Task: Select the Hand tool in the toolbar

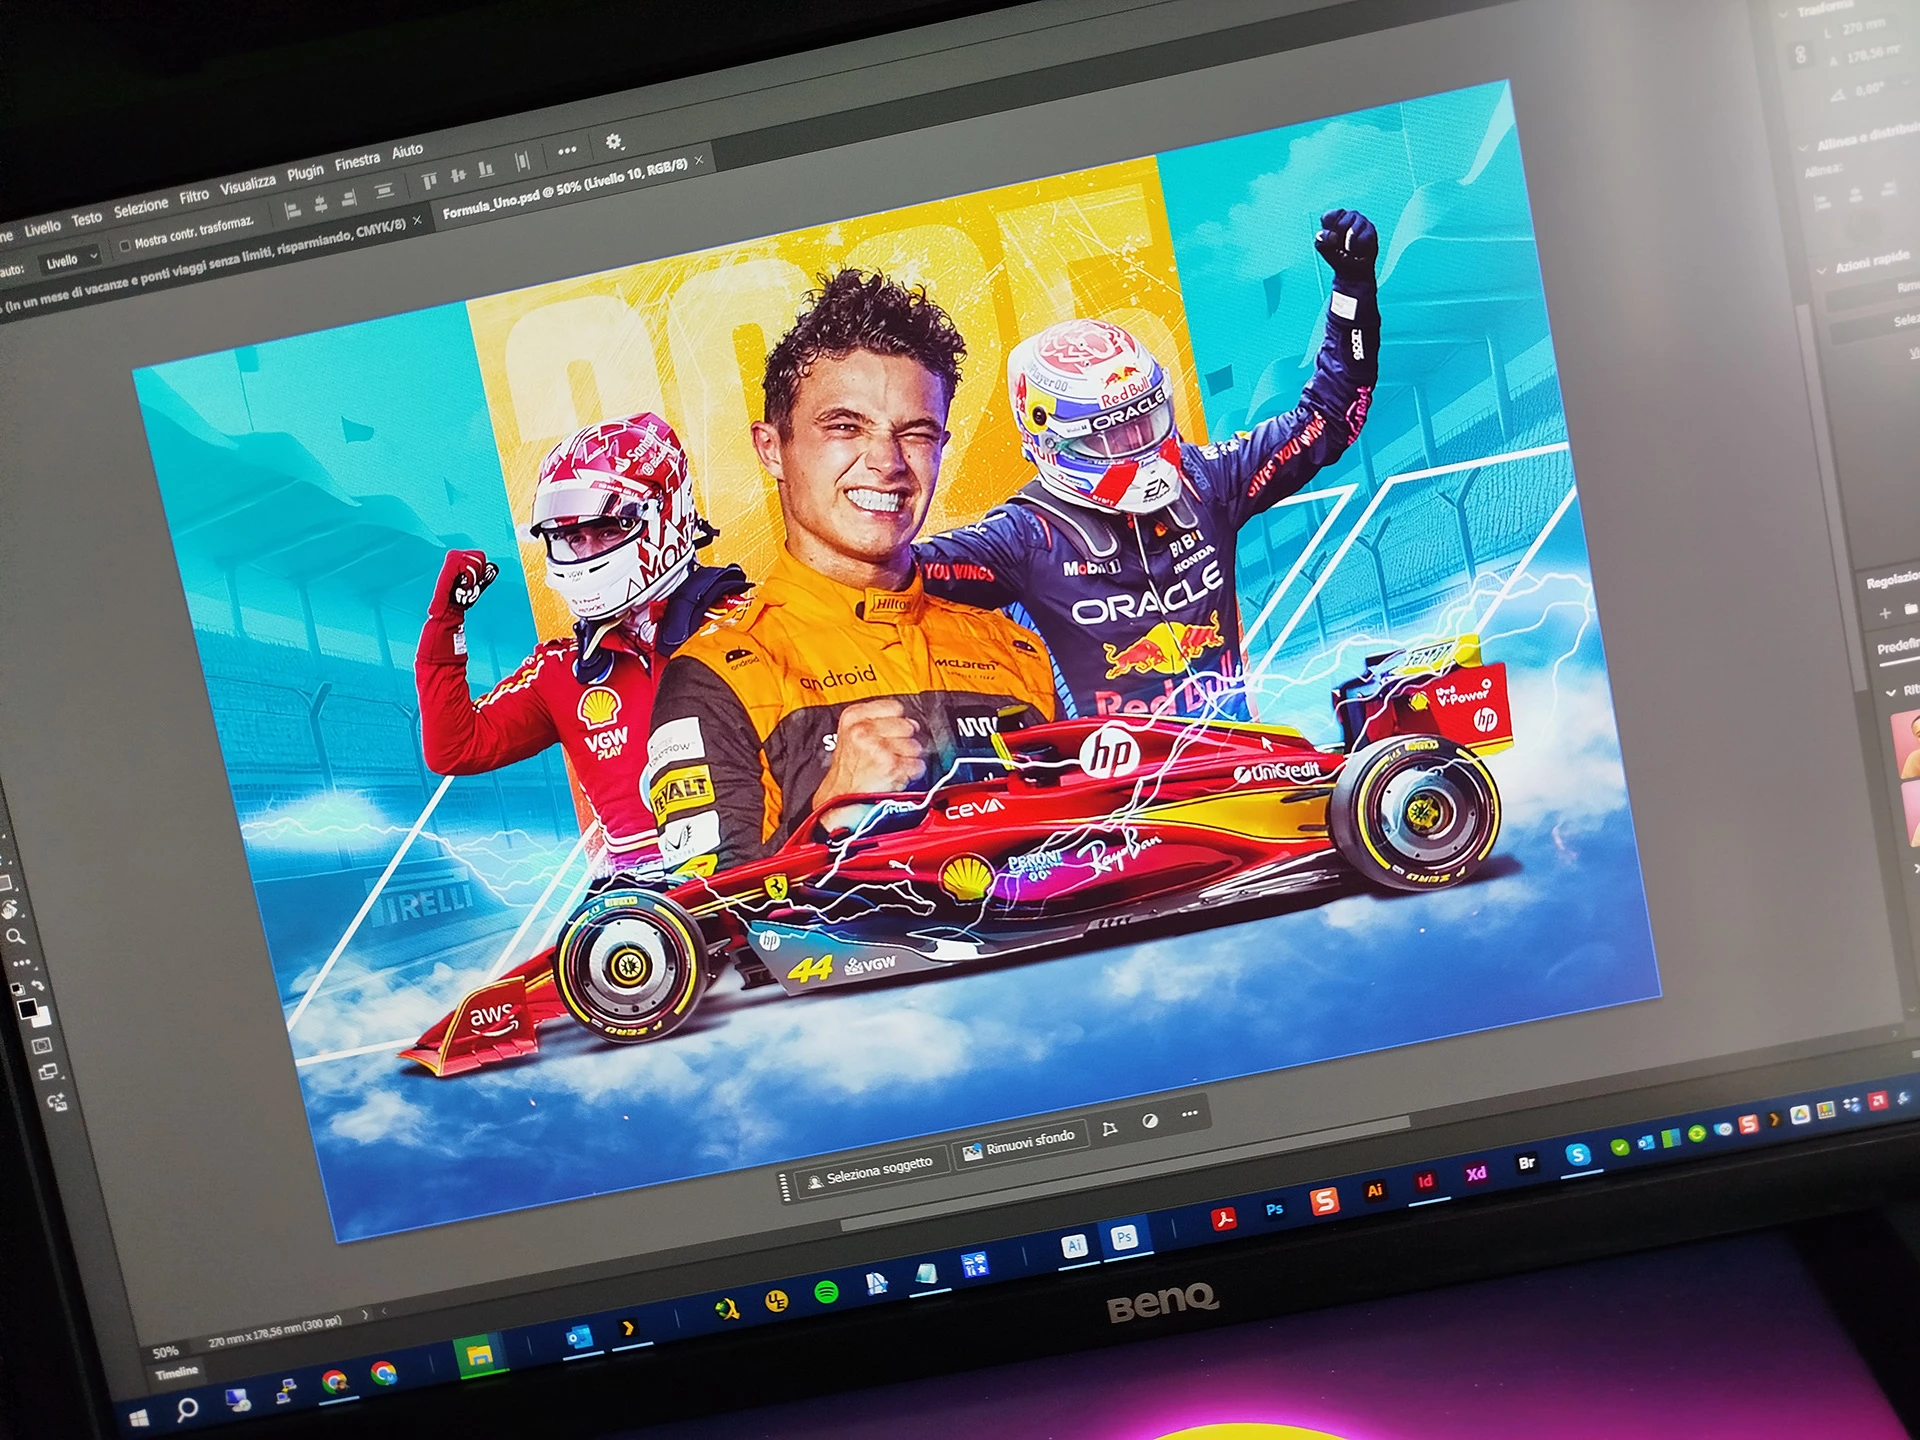Action: (11, 909)
